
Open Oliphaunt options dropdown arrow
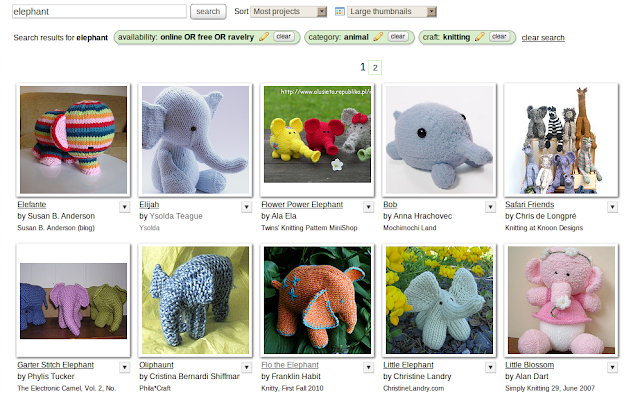coord(247,368)
